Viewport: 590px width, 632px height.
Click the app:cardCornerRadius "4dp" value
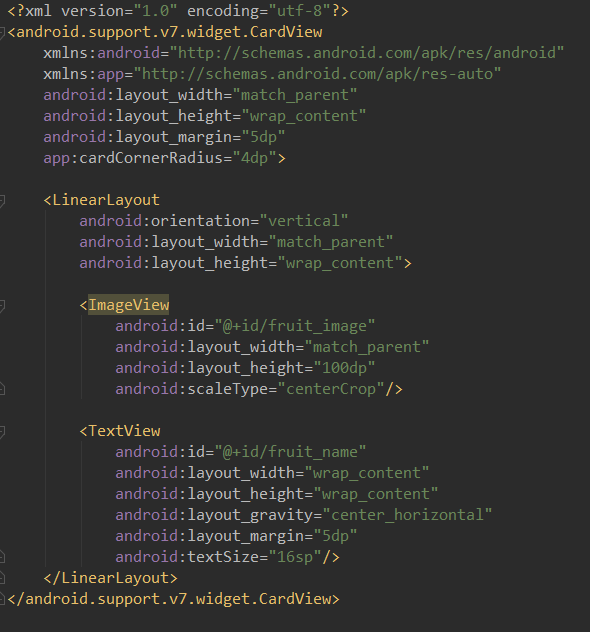[254, 158]
